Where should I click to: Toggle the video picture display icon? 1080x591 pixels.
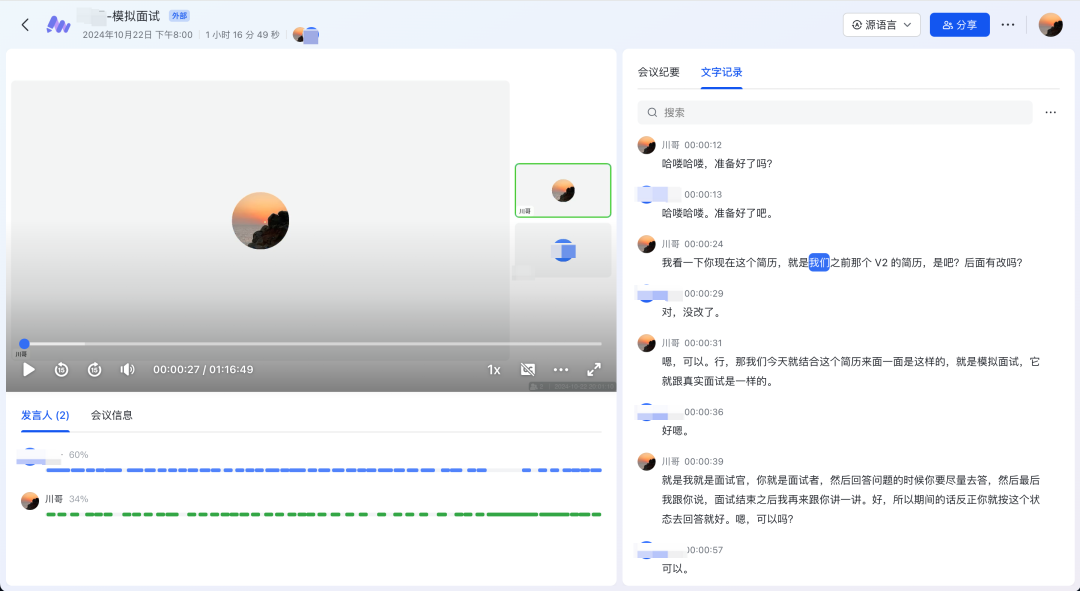528,370
